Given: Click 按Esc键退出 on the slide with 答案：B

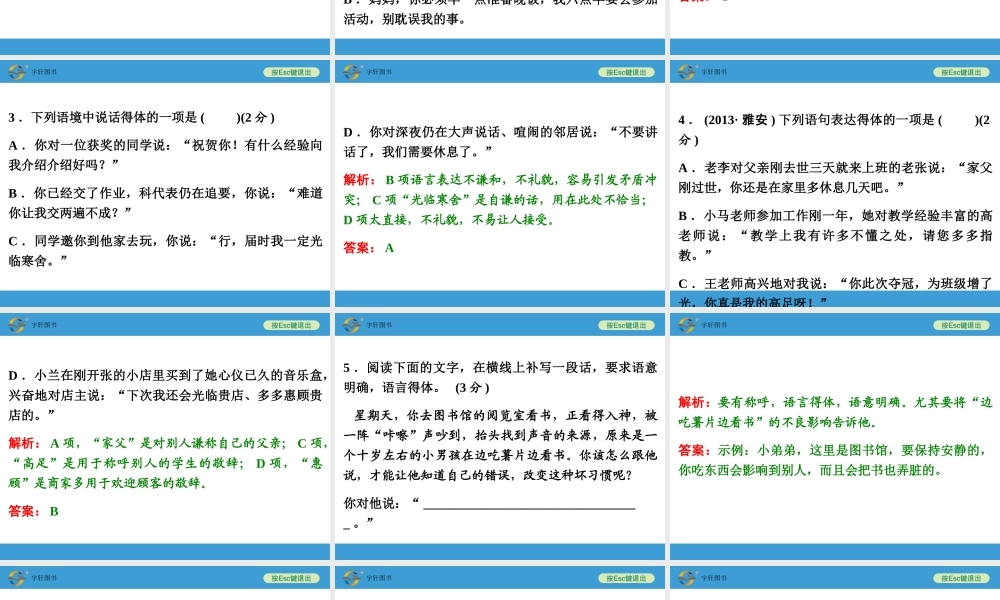Looking at the screenshot, I should [x=291, y=326].
